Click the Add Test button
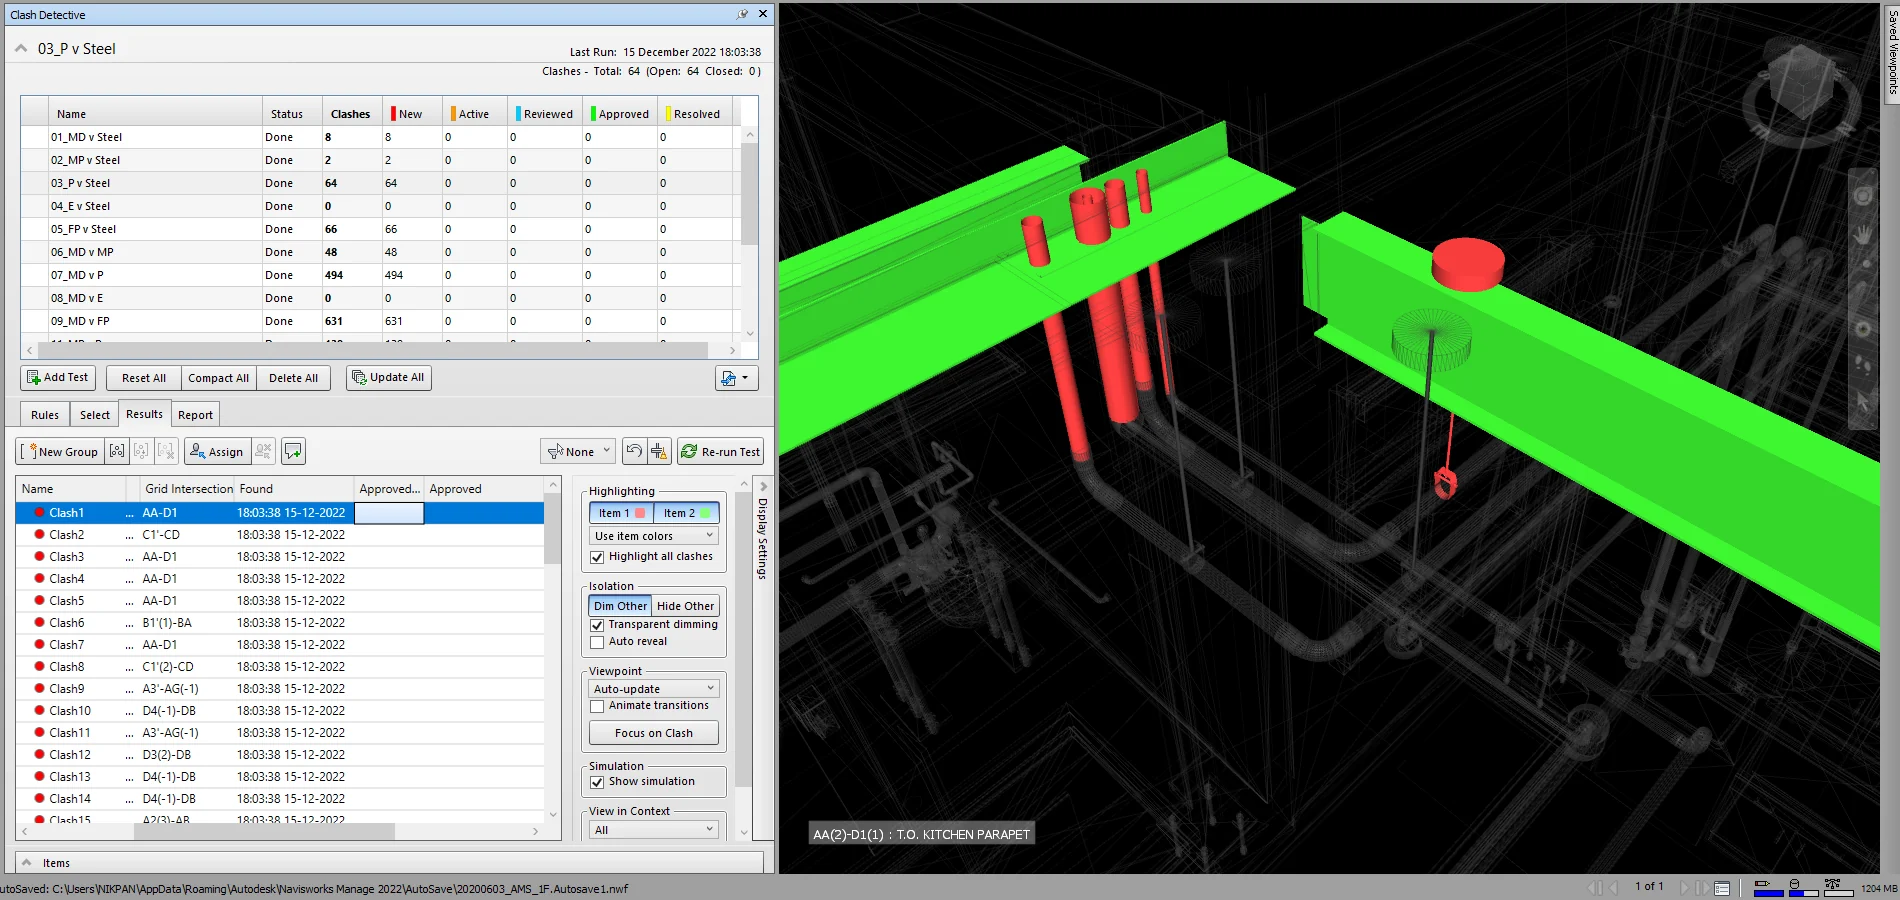The width and height of the screenshot is (1900, 900). (x=58, y=378)
